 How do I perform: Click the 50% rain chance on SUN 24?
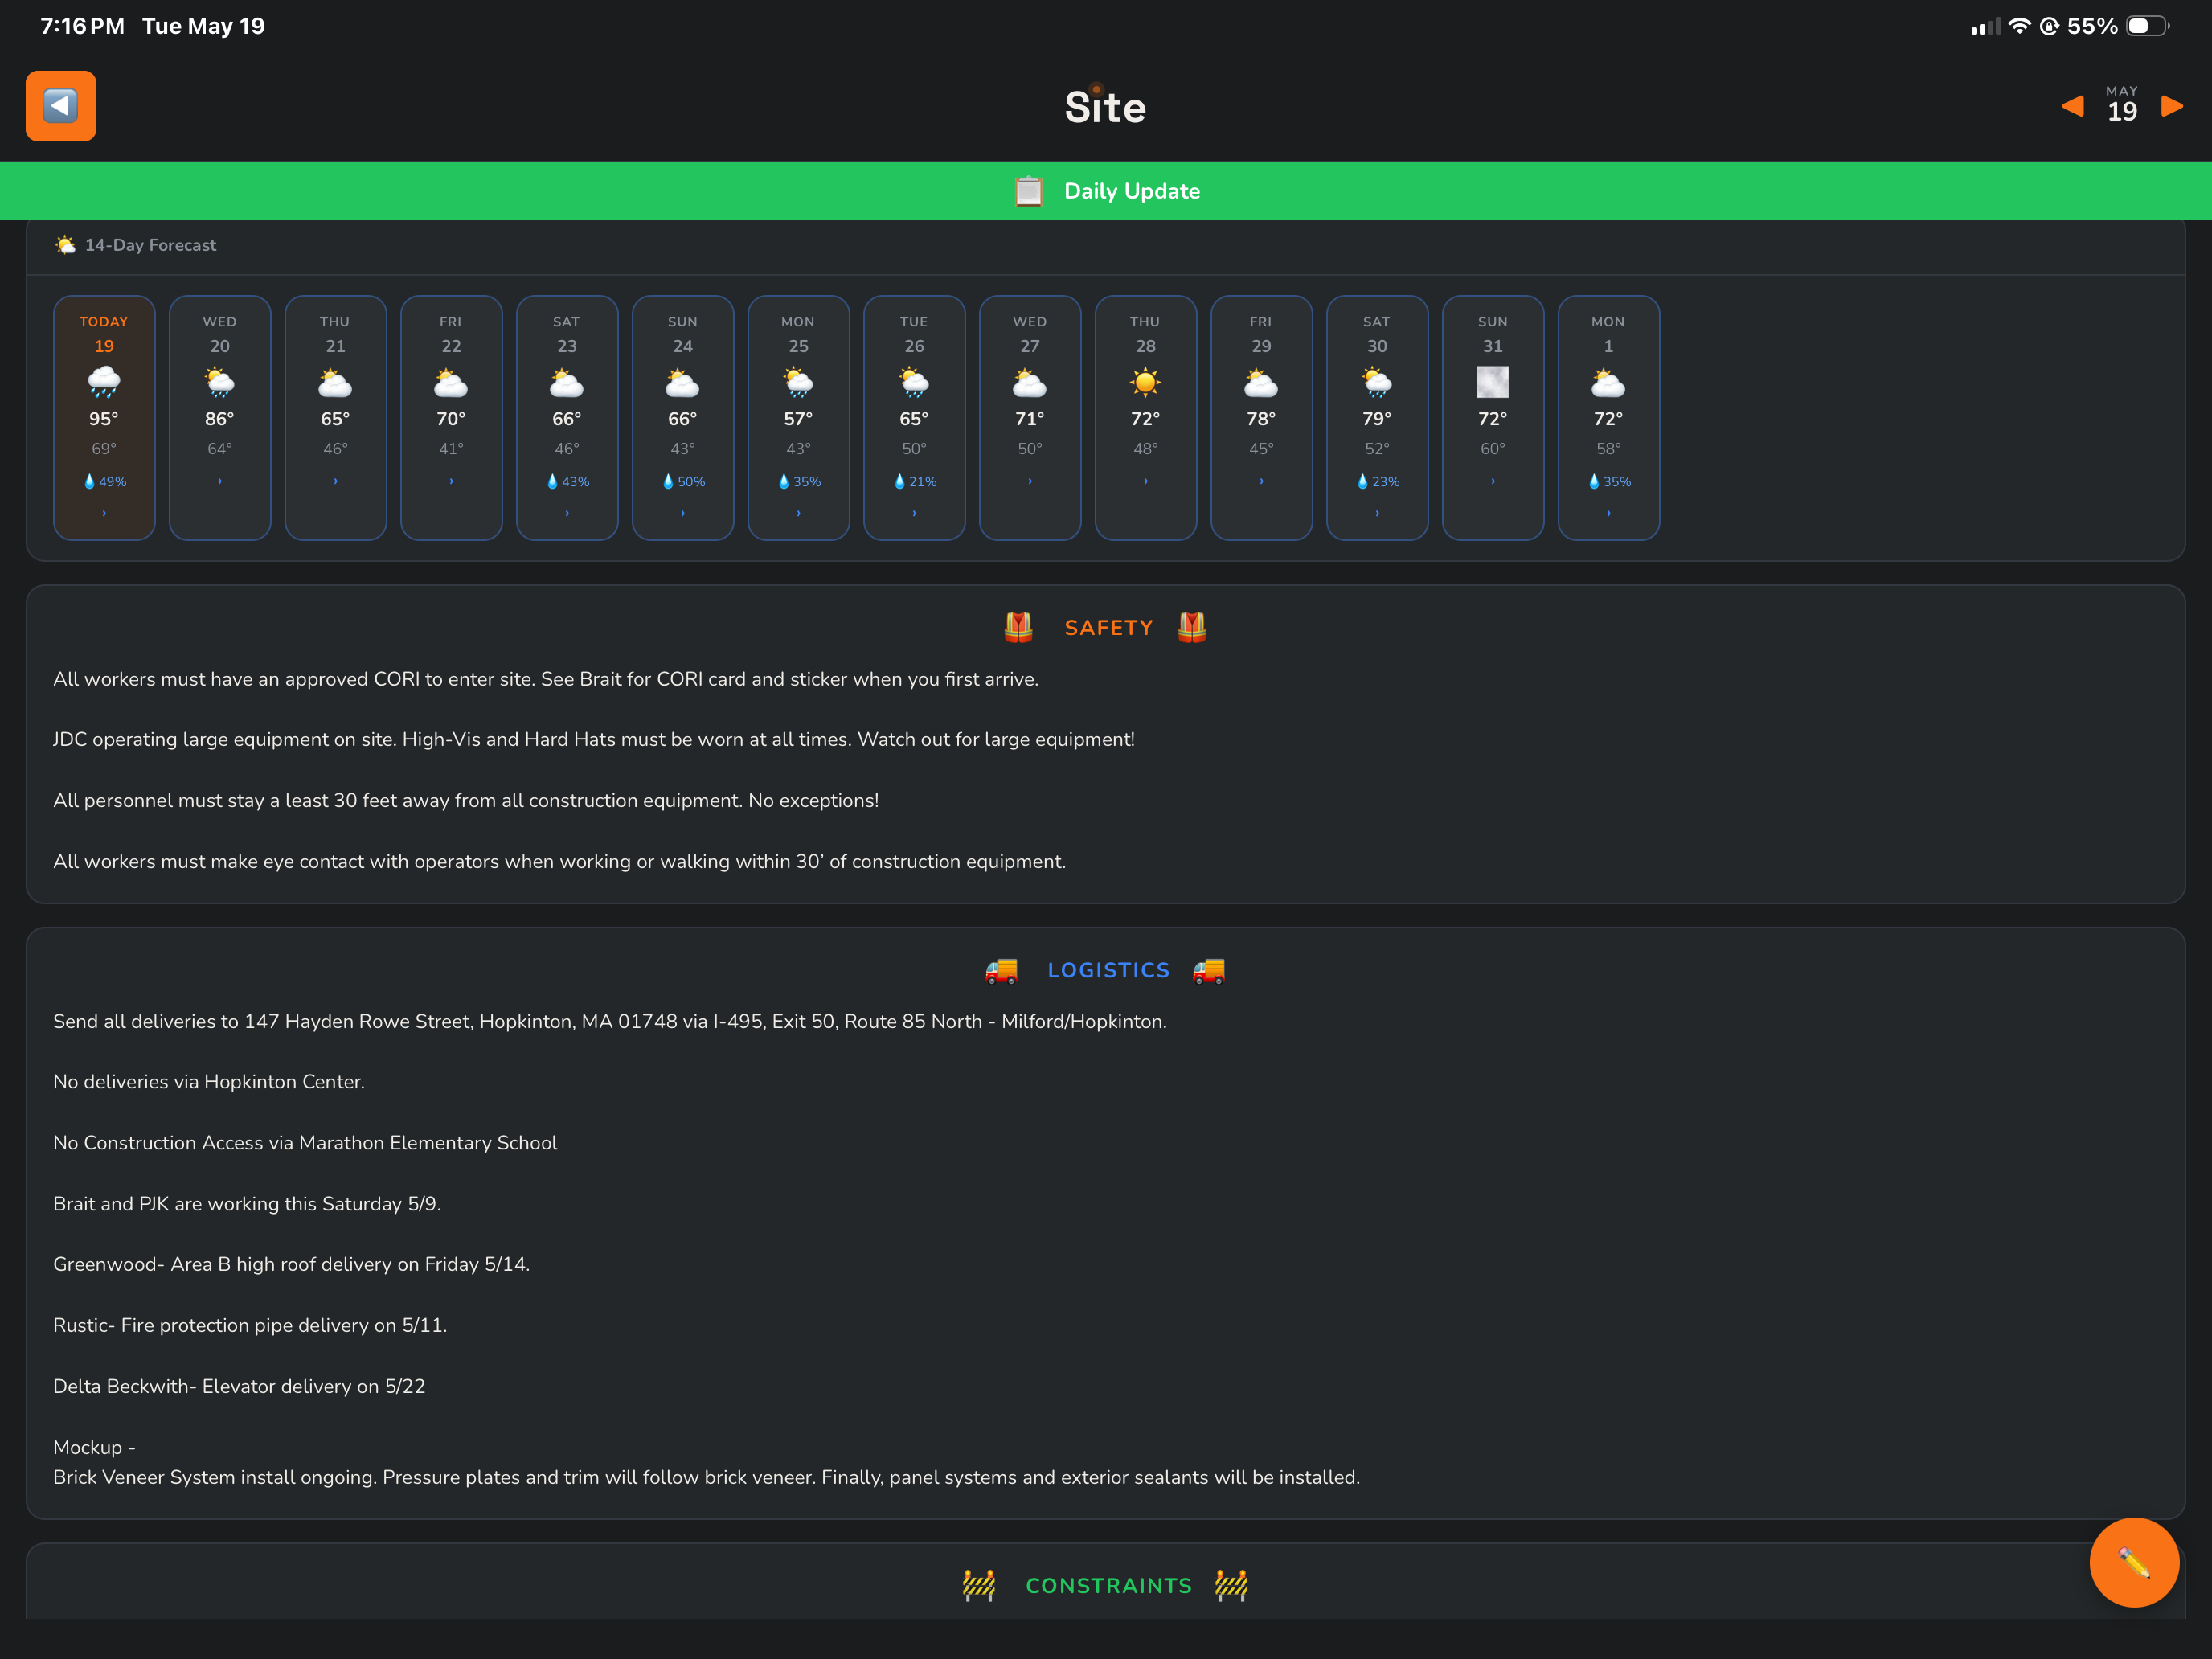click(x=684, y=481)
